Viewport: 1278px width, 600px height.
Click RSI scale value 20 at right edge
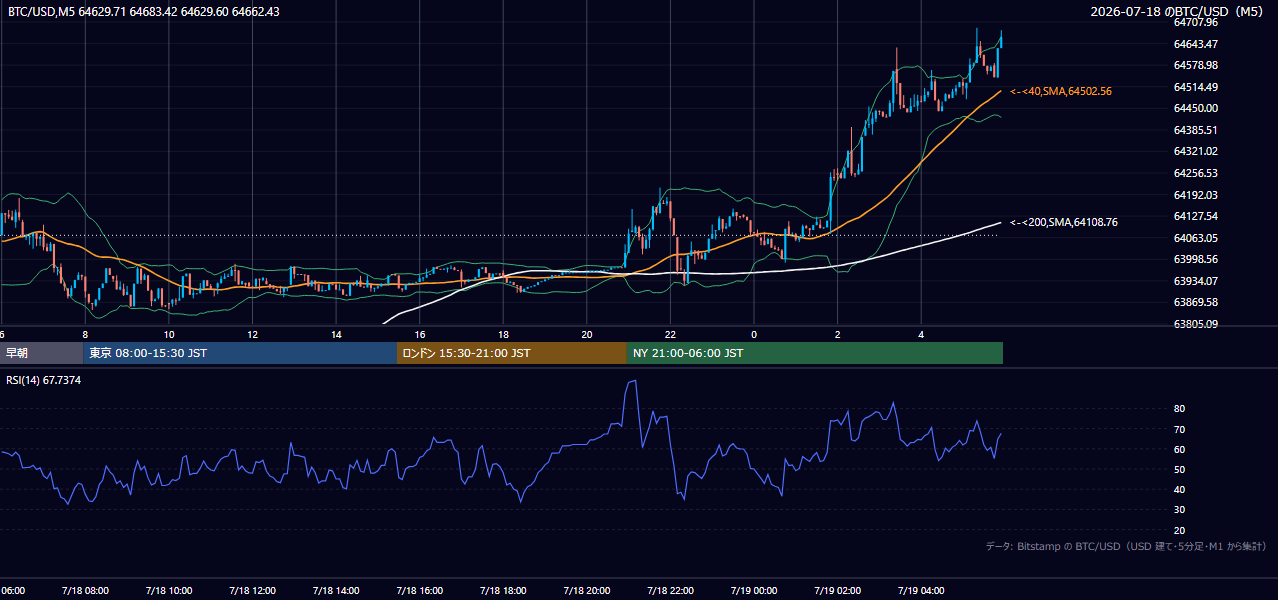tap(1180, 530)
